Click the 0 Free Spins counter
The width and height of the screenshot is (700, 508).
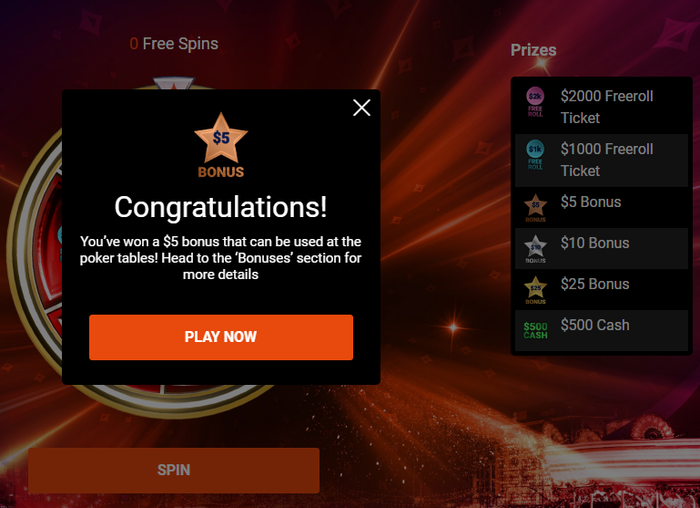point(174,44)
